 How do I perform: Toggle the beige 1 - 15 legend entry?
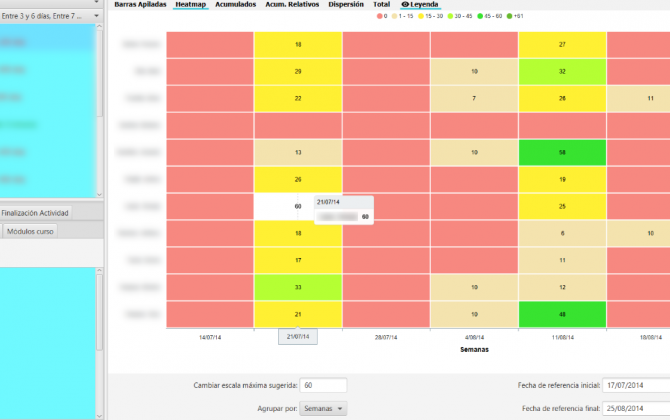pos(403,16)
